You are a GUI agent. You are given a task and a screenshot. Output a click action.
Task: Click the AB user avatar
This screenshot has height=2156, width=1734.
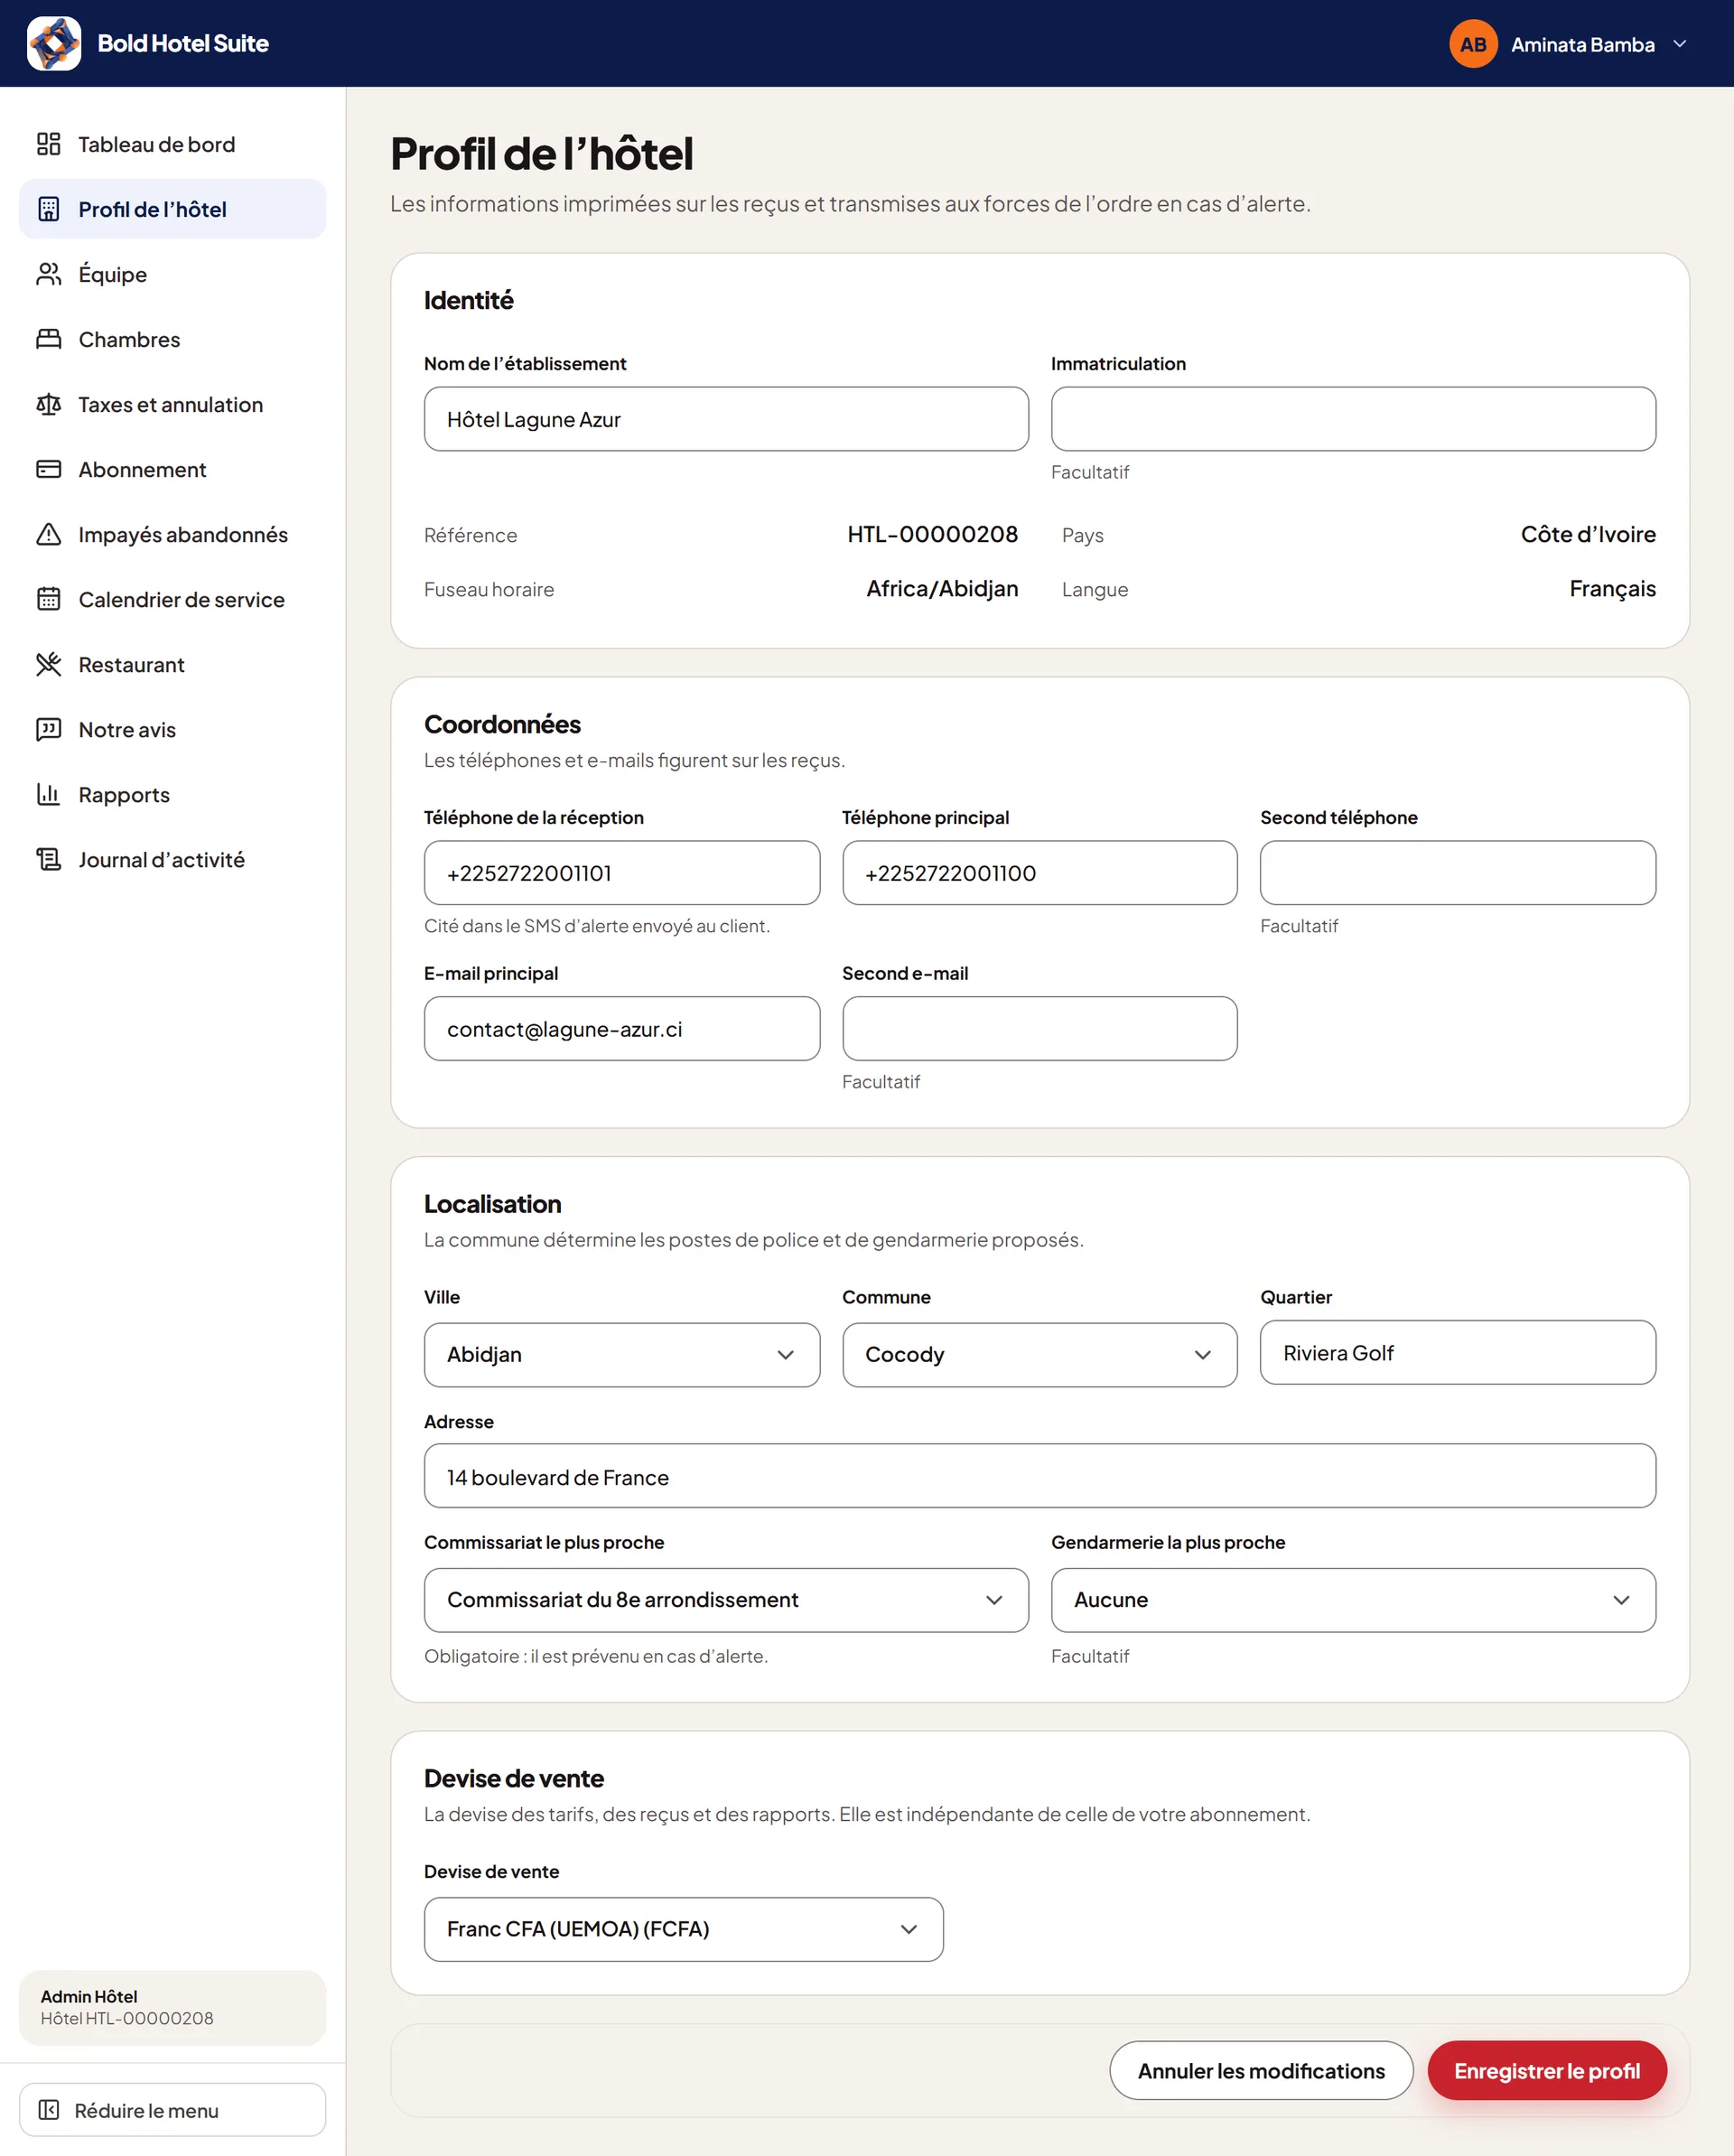point(1473,44)
